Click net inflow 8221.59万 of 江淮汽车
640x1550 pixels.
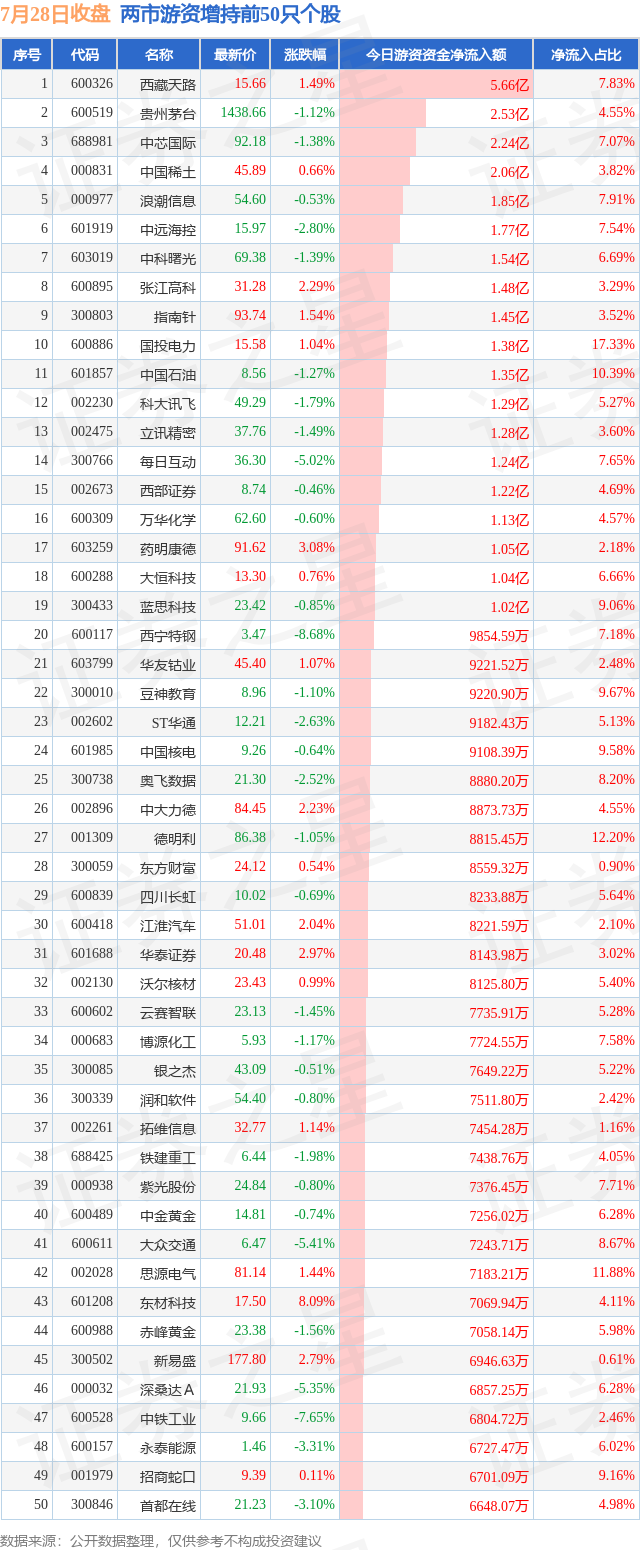[x=497, y=926]
